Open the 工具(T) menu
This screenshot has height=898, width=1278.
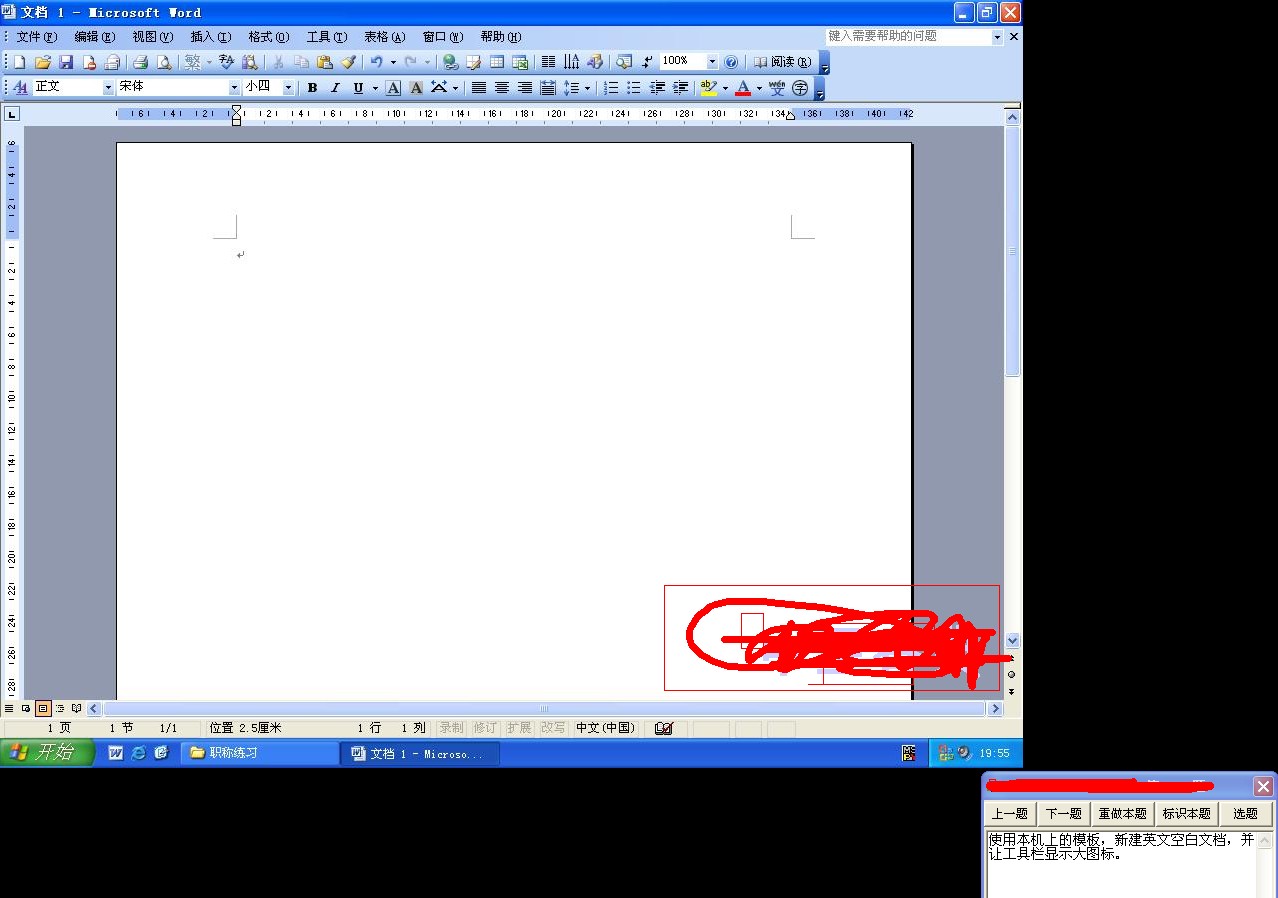pyautogui.click(x=326, y=37)
